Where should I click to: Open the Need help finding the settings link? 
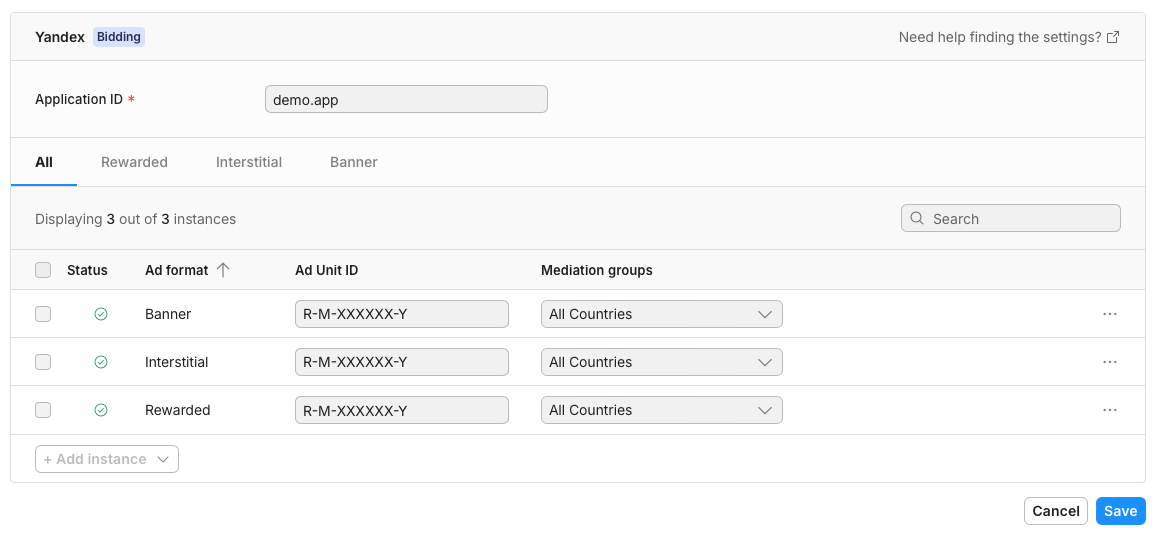point(1008,37)
